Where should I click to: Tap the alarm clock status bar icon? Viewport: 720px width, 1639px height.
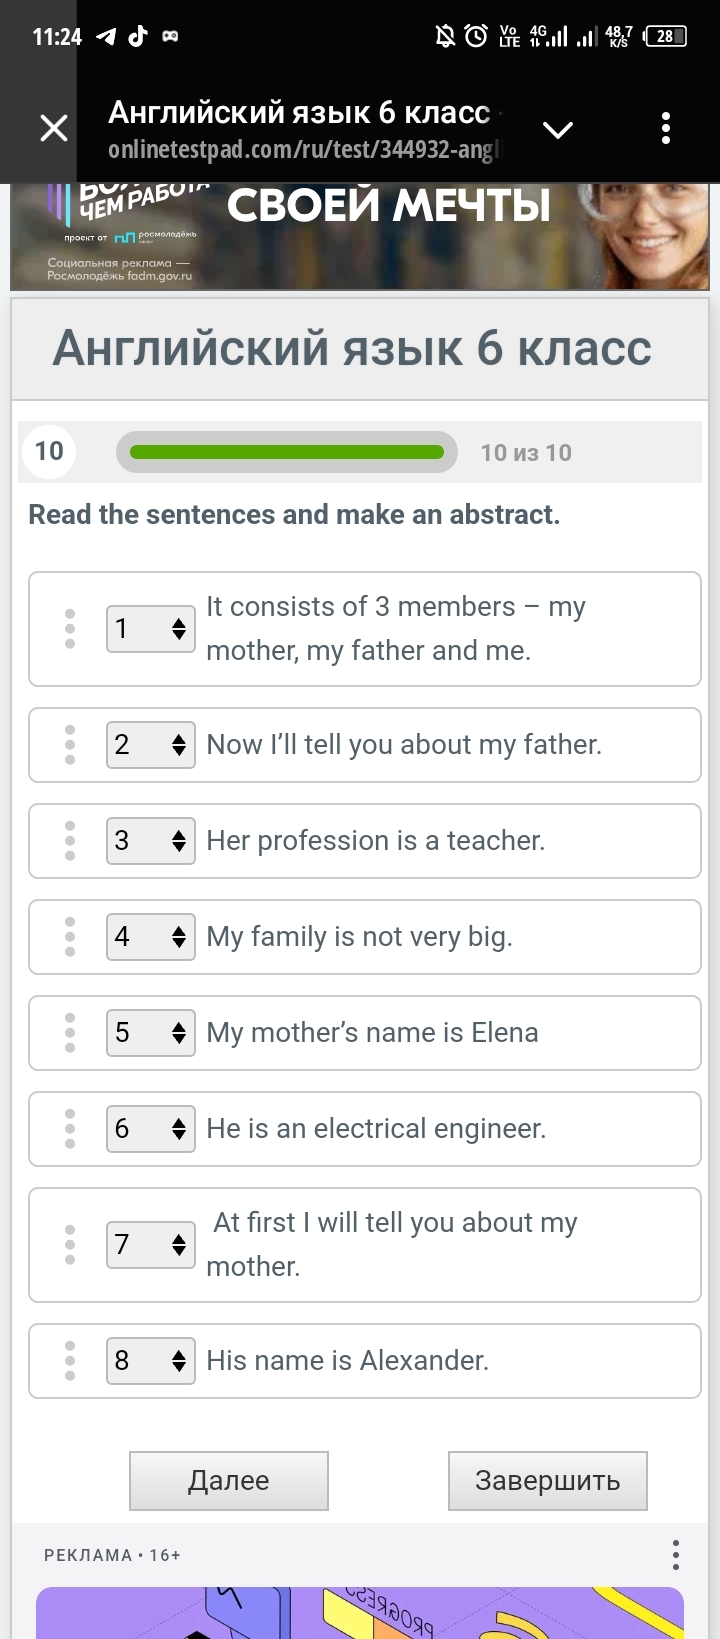[x=476, y=37]
